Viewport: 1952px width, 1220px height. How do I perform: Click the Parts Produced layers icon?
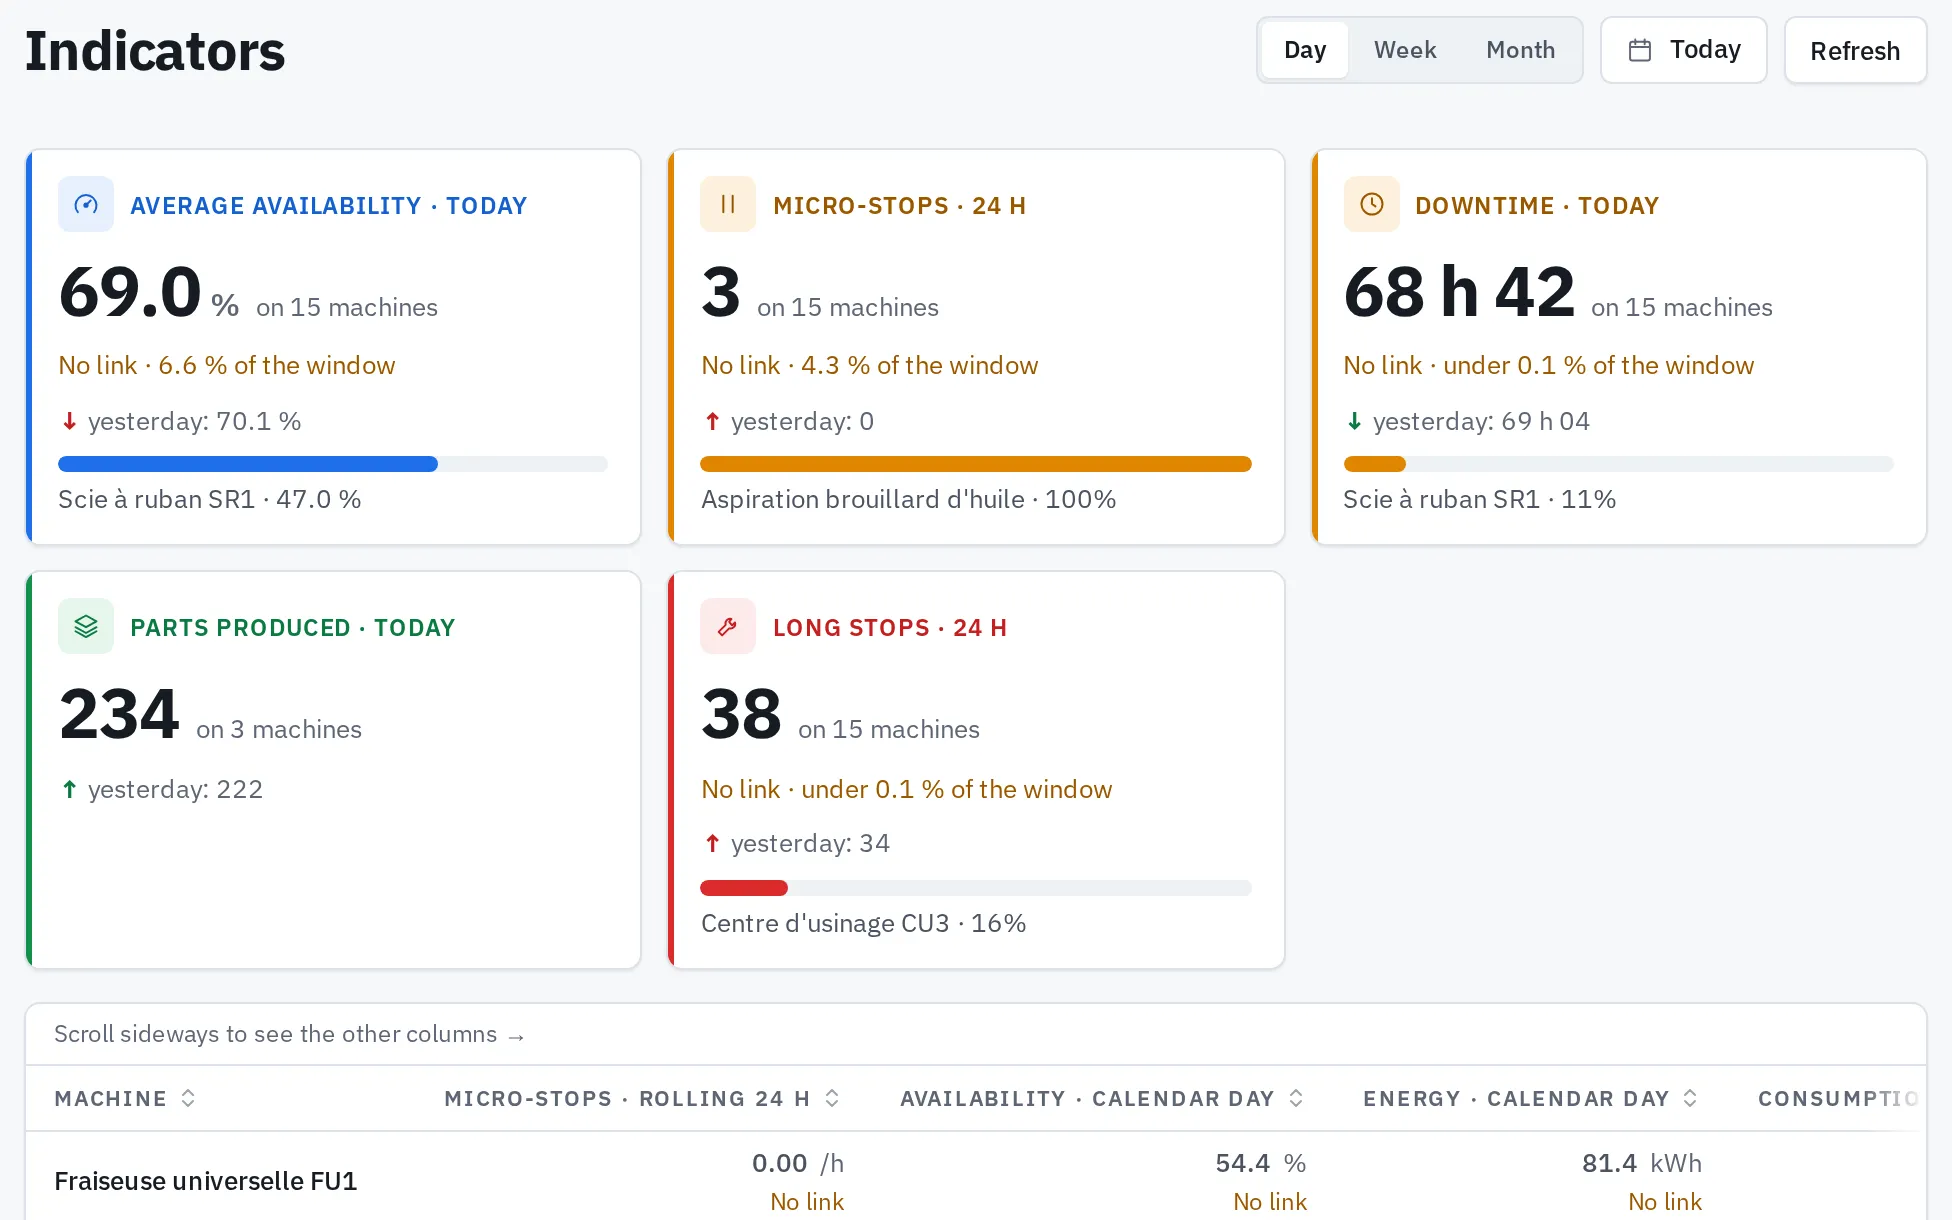coord(86,626)
